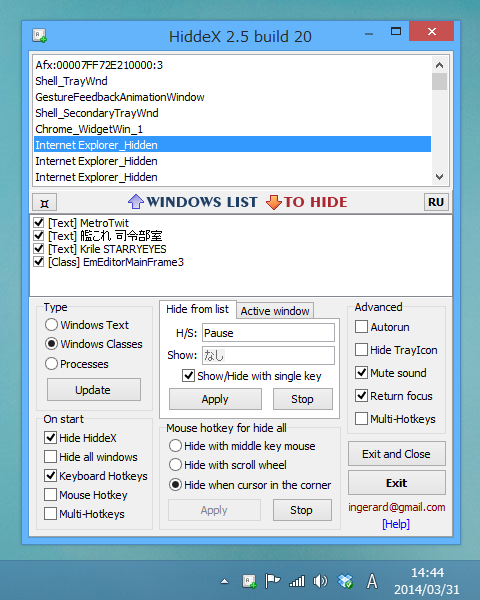
Task: Enable Multi-Hotkeys in Advanced group
Action: (395, 419)
